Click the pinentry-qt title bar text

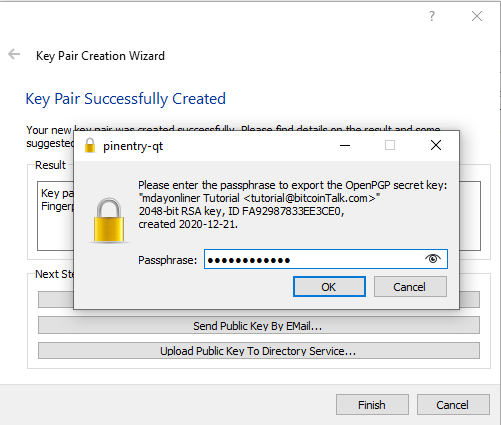click(x=133, y=146)
